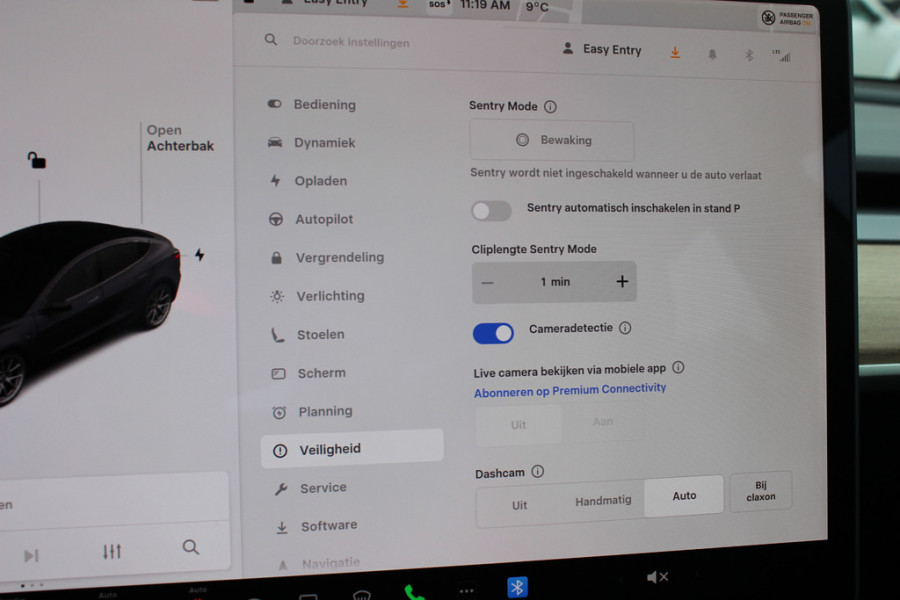Set Dashcam mode to Handmatig

(603, 500)
